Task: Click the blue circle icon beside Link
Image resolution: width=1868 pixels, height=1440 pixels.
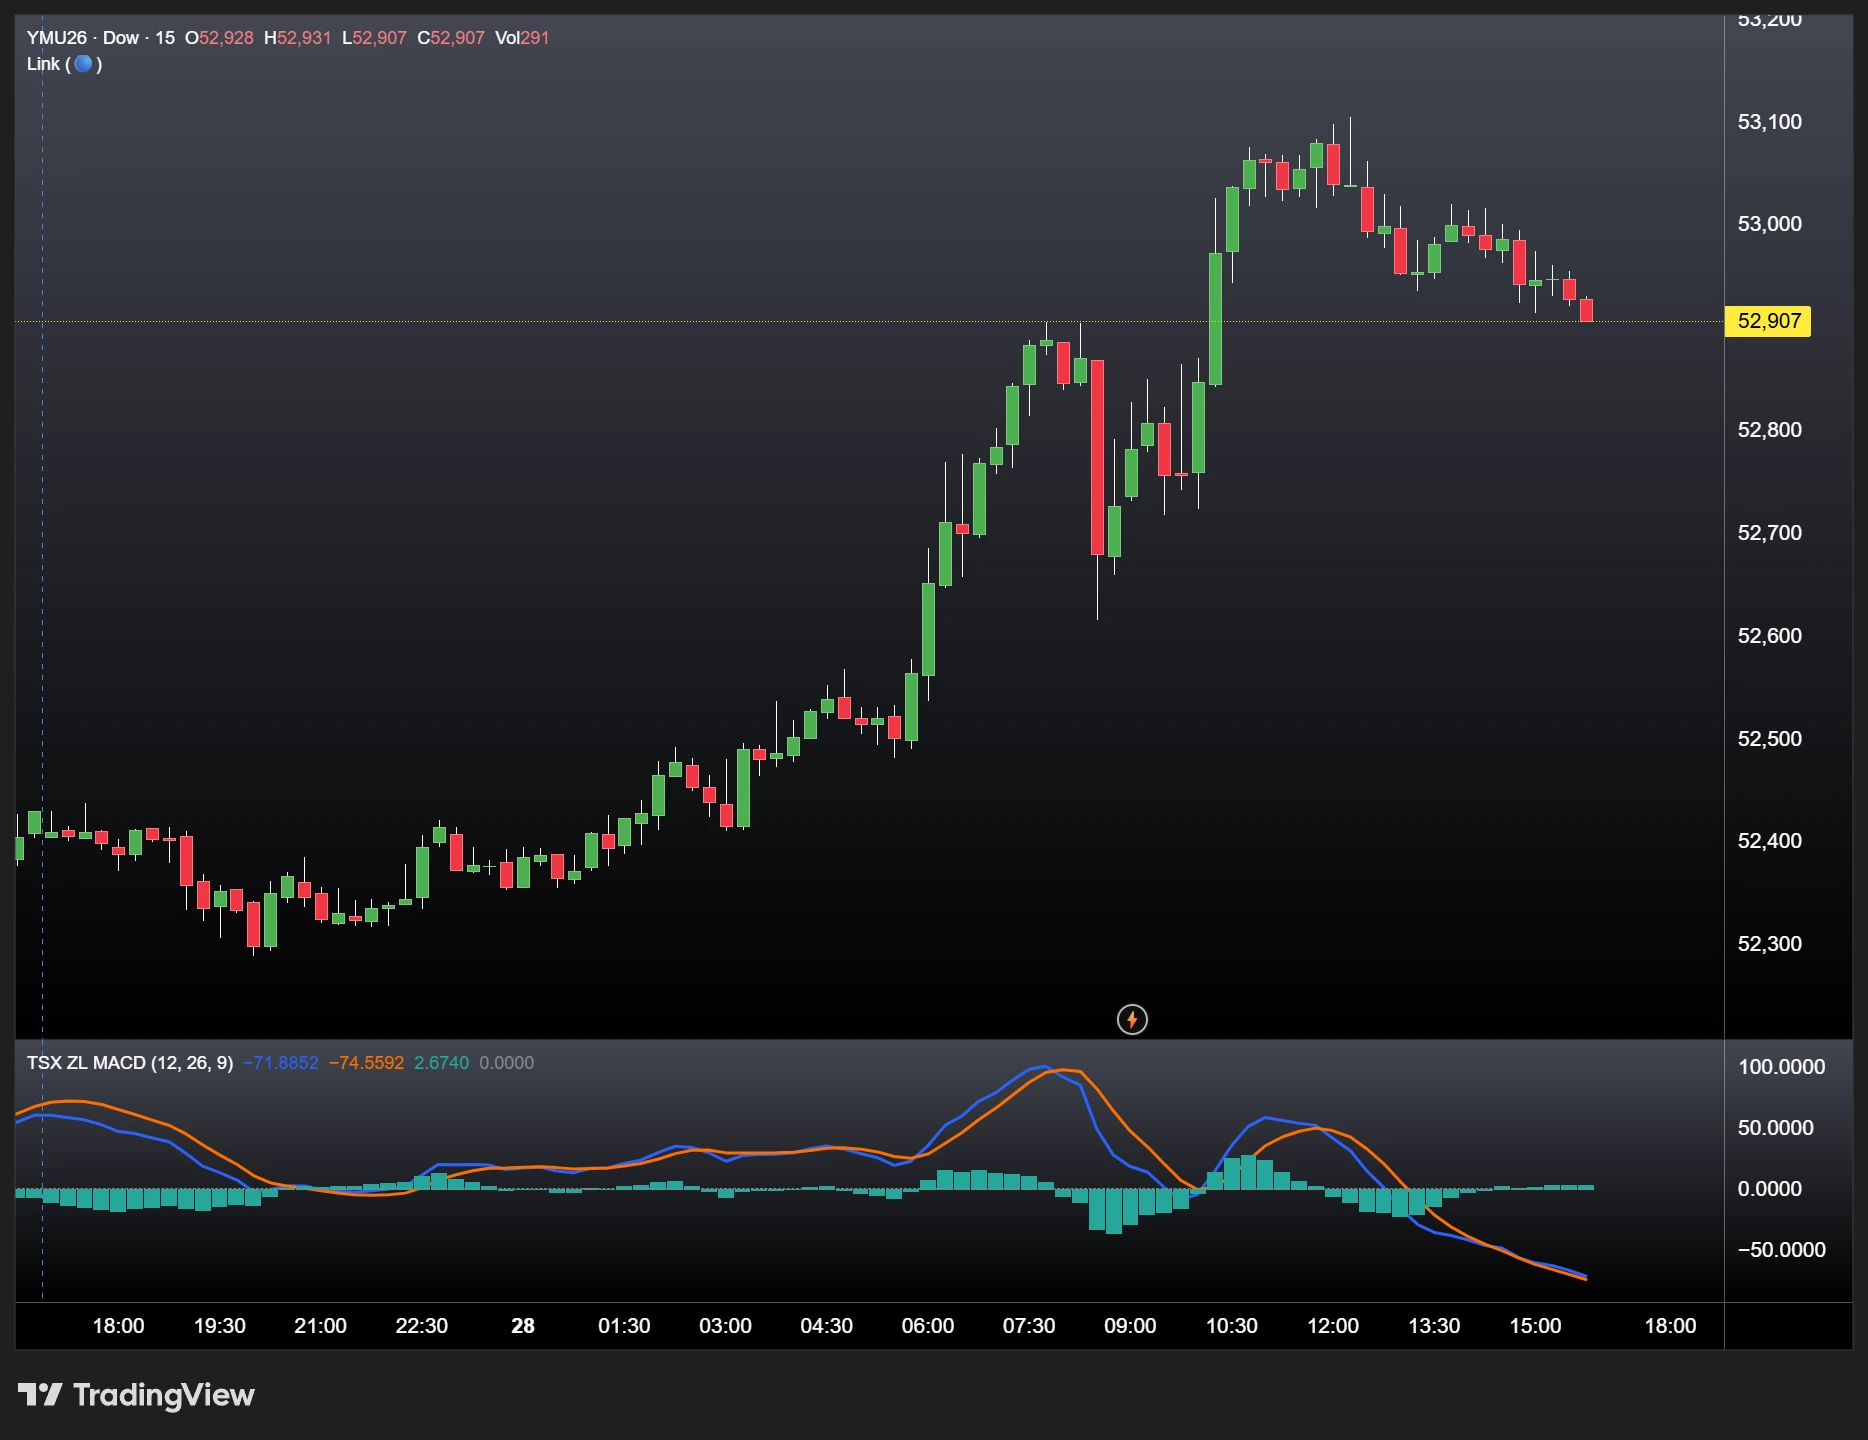Action: pos(84,64)
